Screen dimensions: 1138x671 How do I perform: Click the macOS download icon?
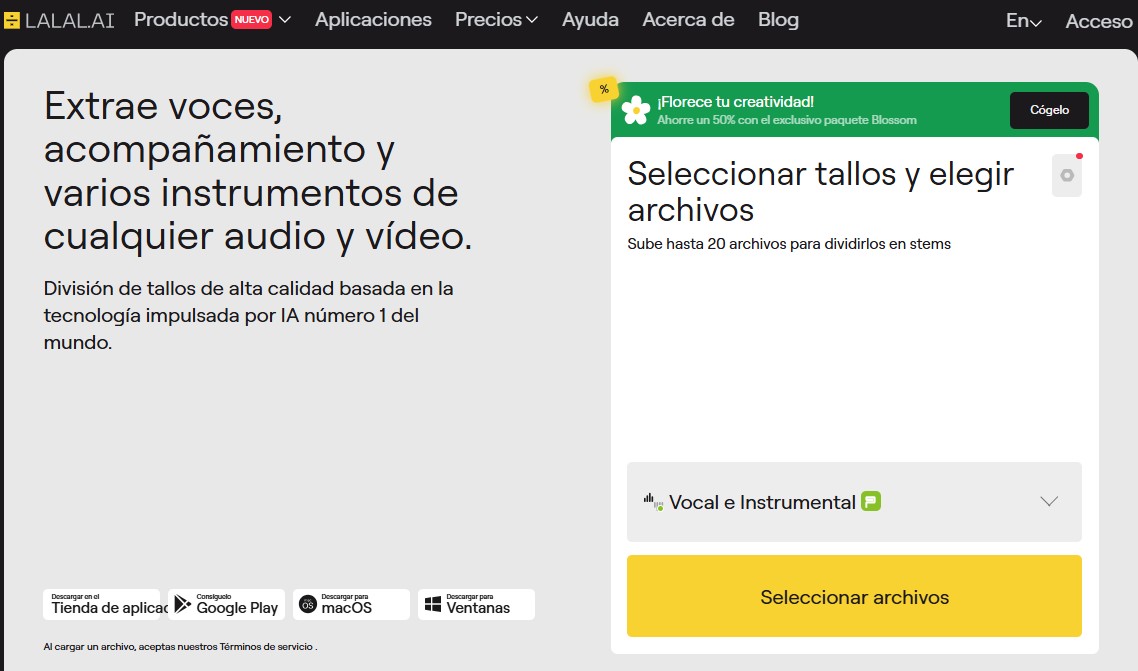pyautogui.click(x=308, y=604)
